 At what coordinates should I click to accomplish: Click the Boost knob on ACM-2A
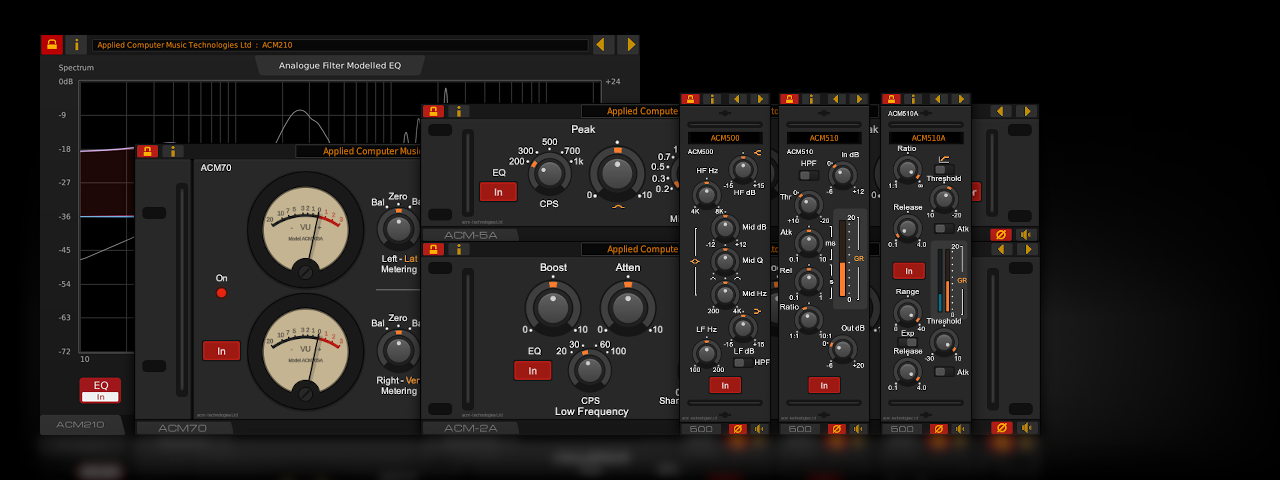click(x=553, y=306)
